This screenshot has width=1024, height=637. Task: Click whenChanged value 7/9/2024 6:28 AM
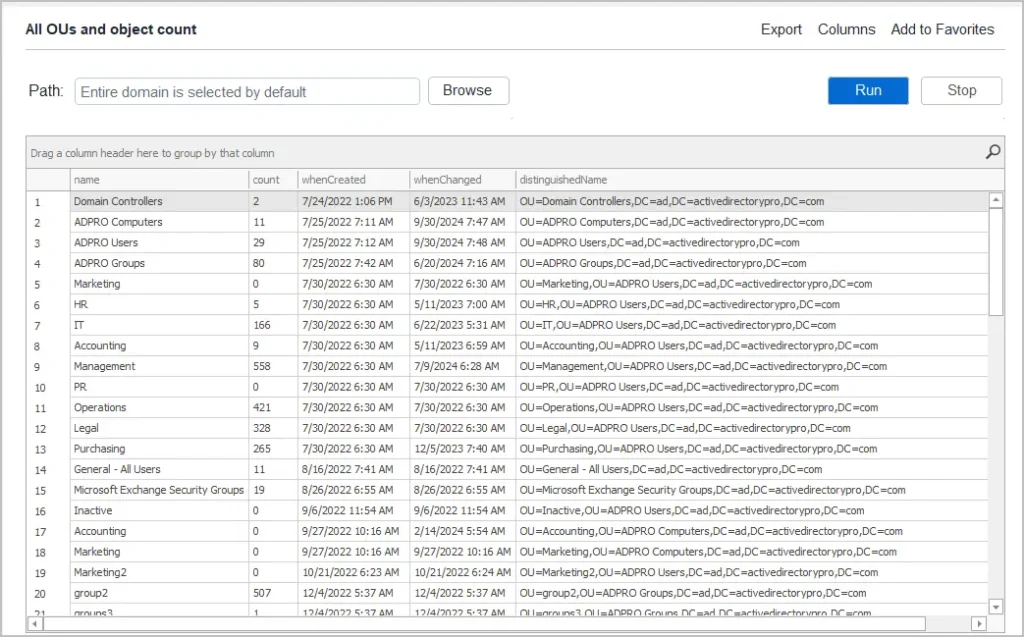click(456, 366)
